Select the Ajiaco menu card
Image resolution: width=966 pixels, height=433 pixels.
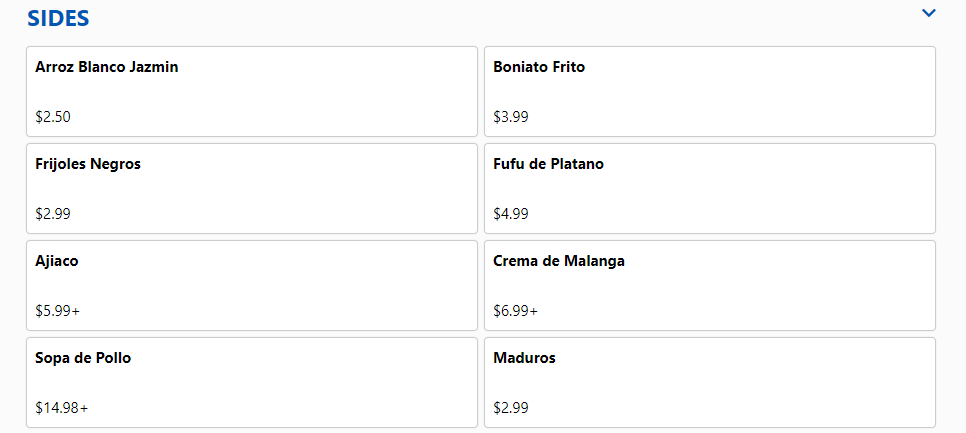[251, 285]
